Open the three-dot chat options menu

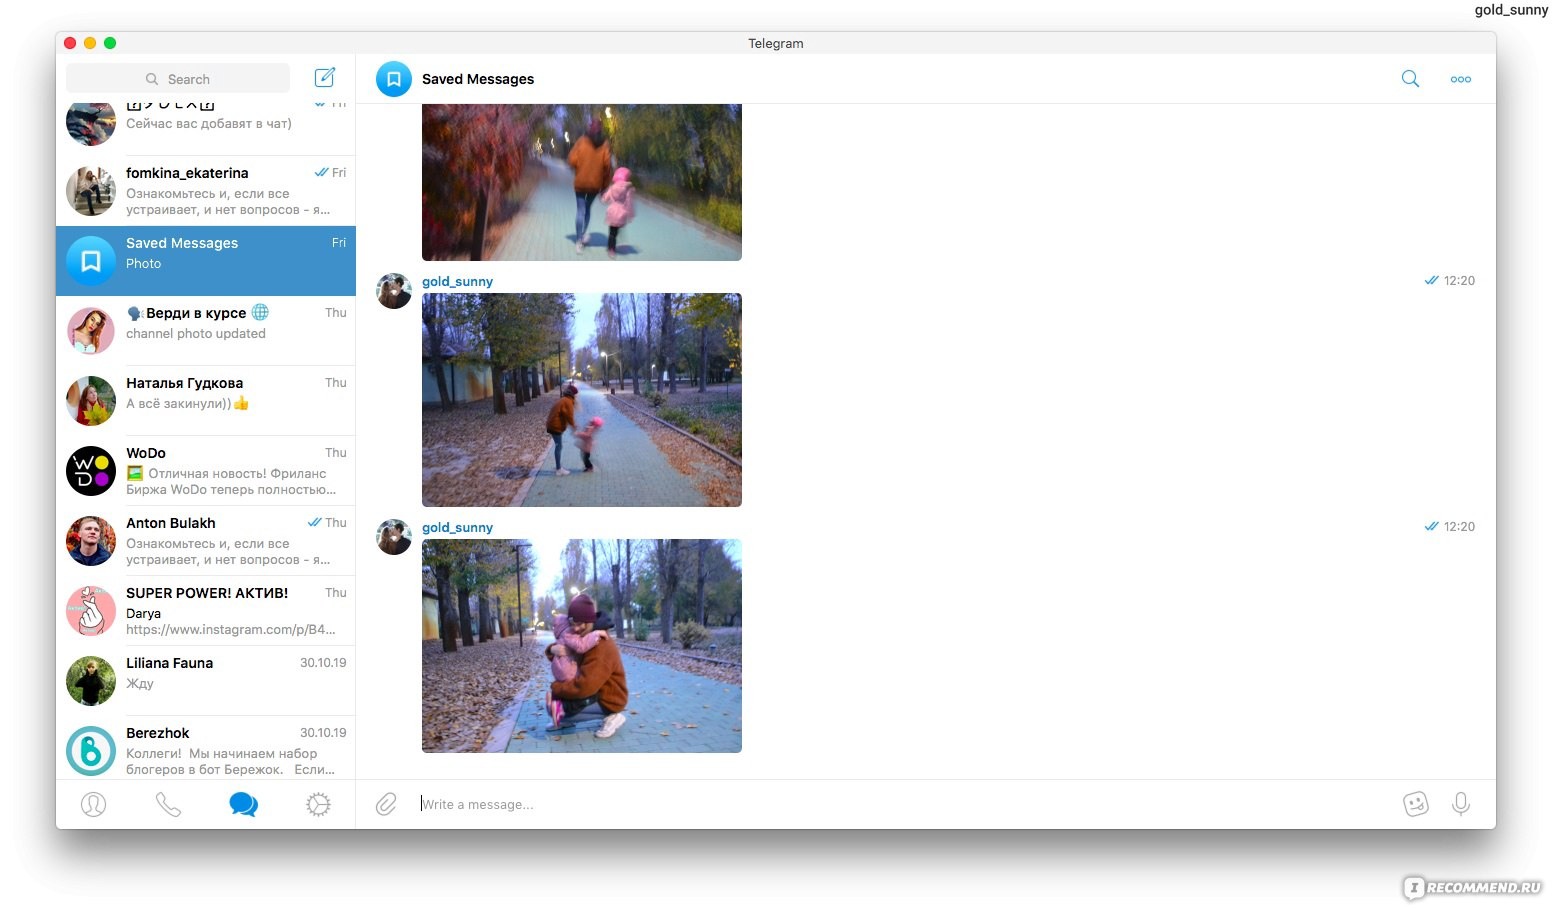coord(1460,79)
